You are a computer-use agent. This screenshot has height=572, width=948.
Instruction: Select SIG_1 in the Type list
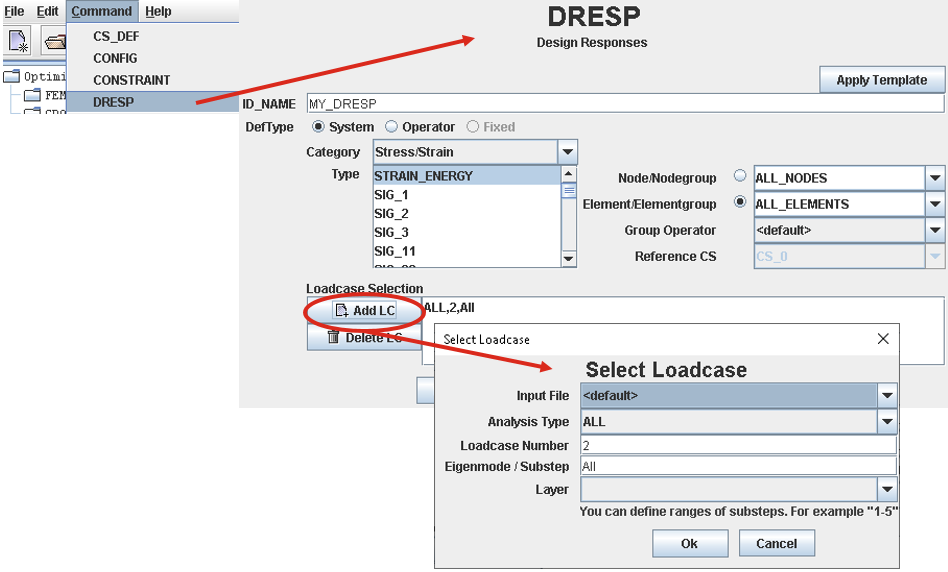point(467,195)
